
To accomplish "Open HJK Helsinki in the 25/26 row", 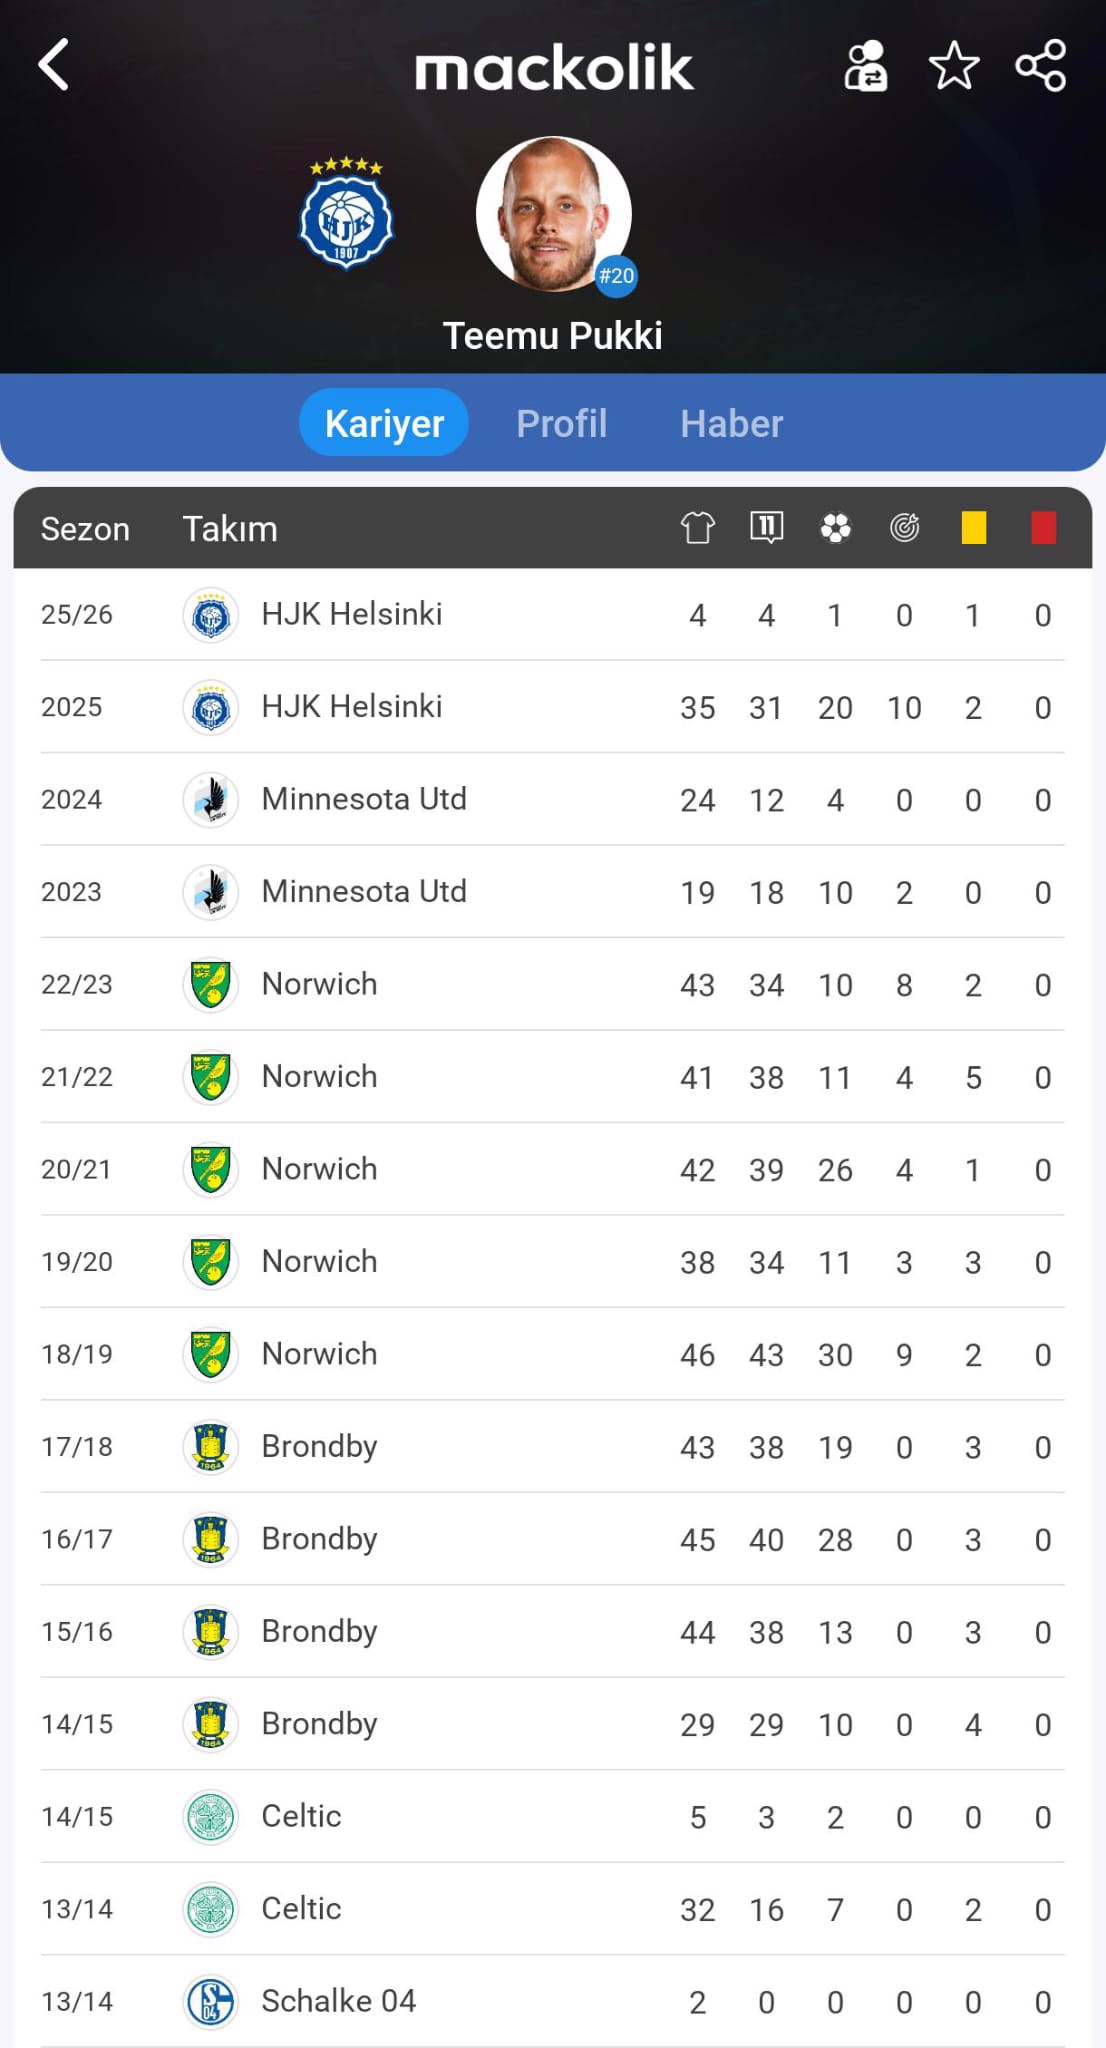I will pos(351,614).
